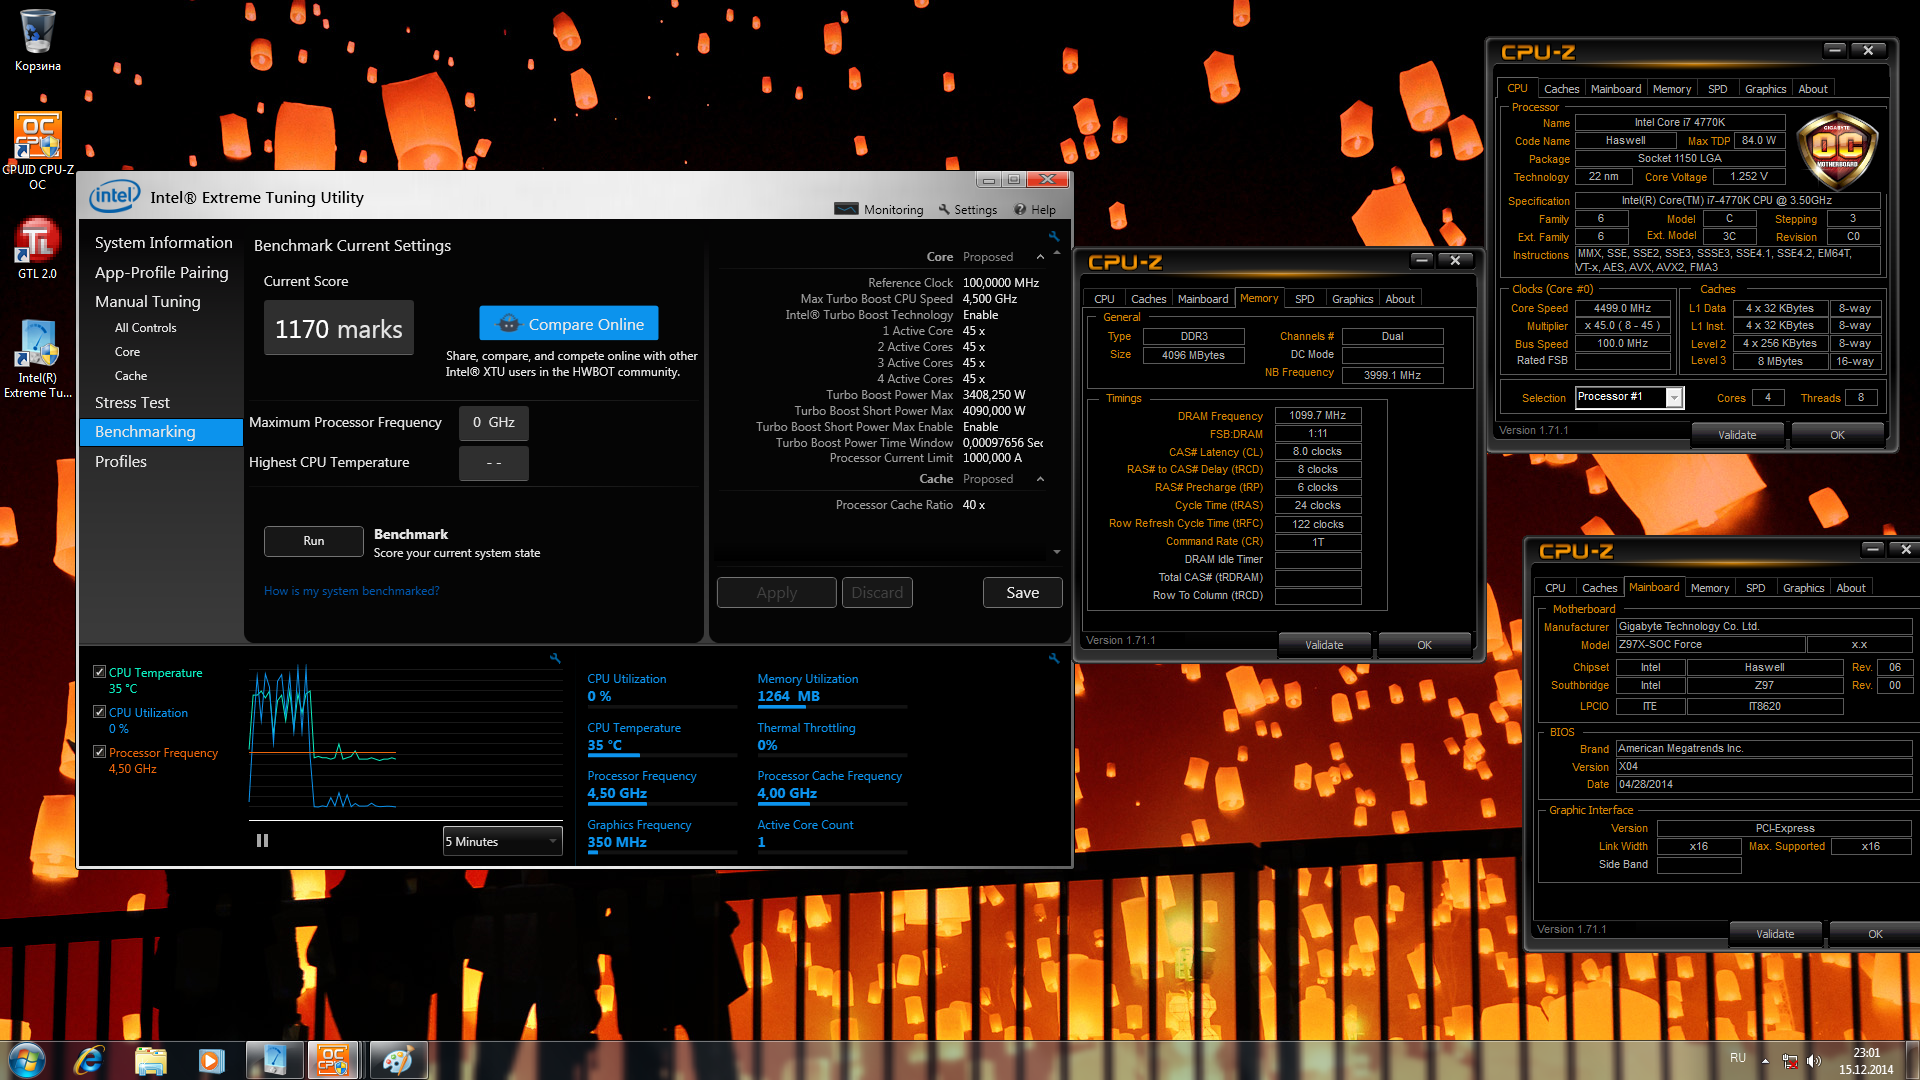Run the benchmark

[x=314, y=541]
